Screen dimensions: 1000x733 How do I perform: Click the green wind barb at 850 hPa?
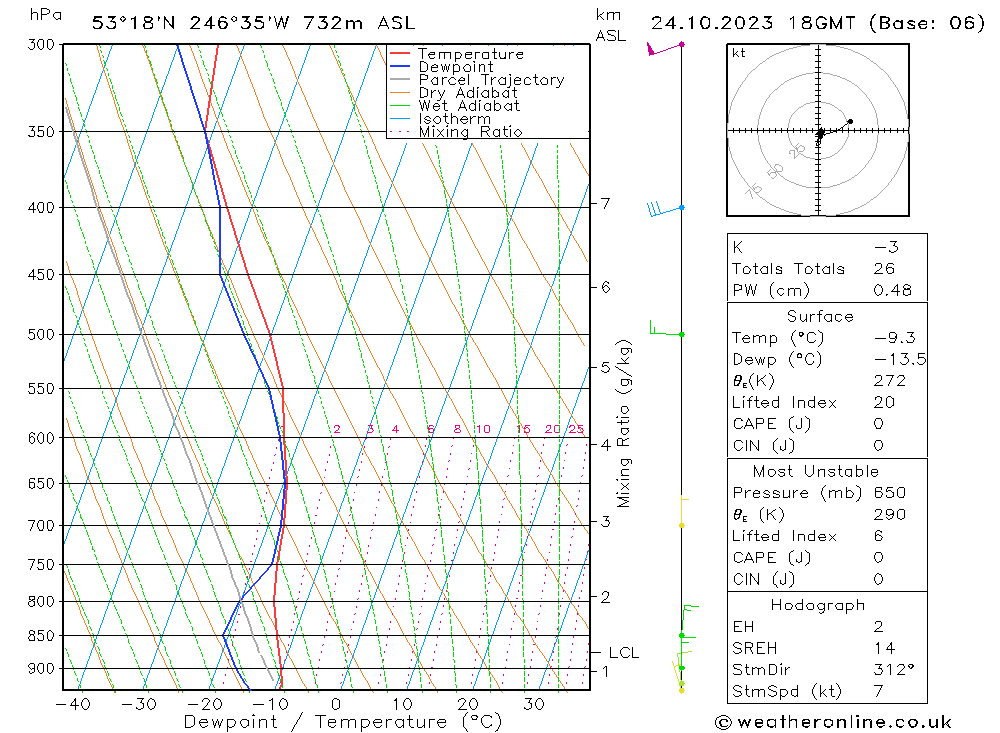(x=688, y=620)
